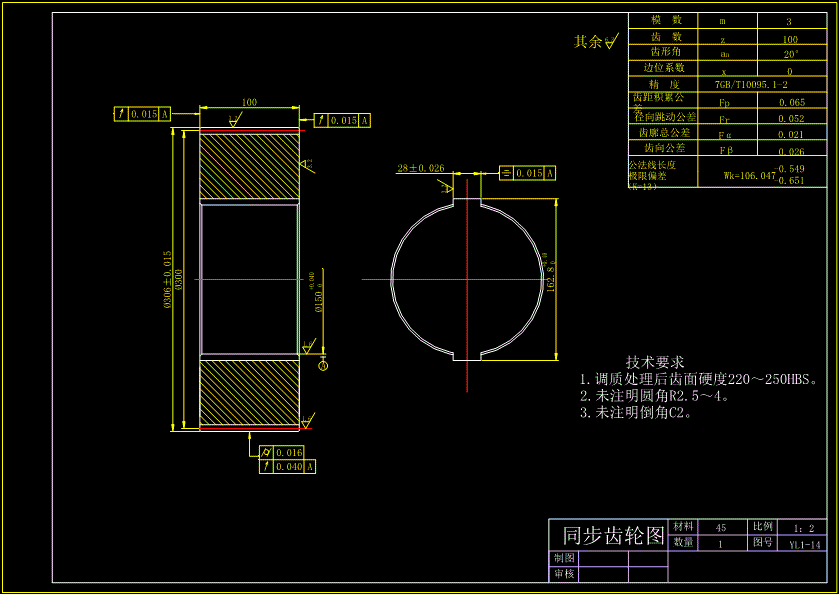Select the Fβ value 0.026
The height and width of the screenshot is (594, 839).
tap(791, 151)
